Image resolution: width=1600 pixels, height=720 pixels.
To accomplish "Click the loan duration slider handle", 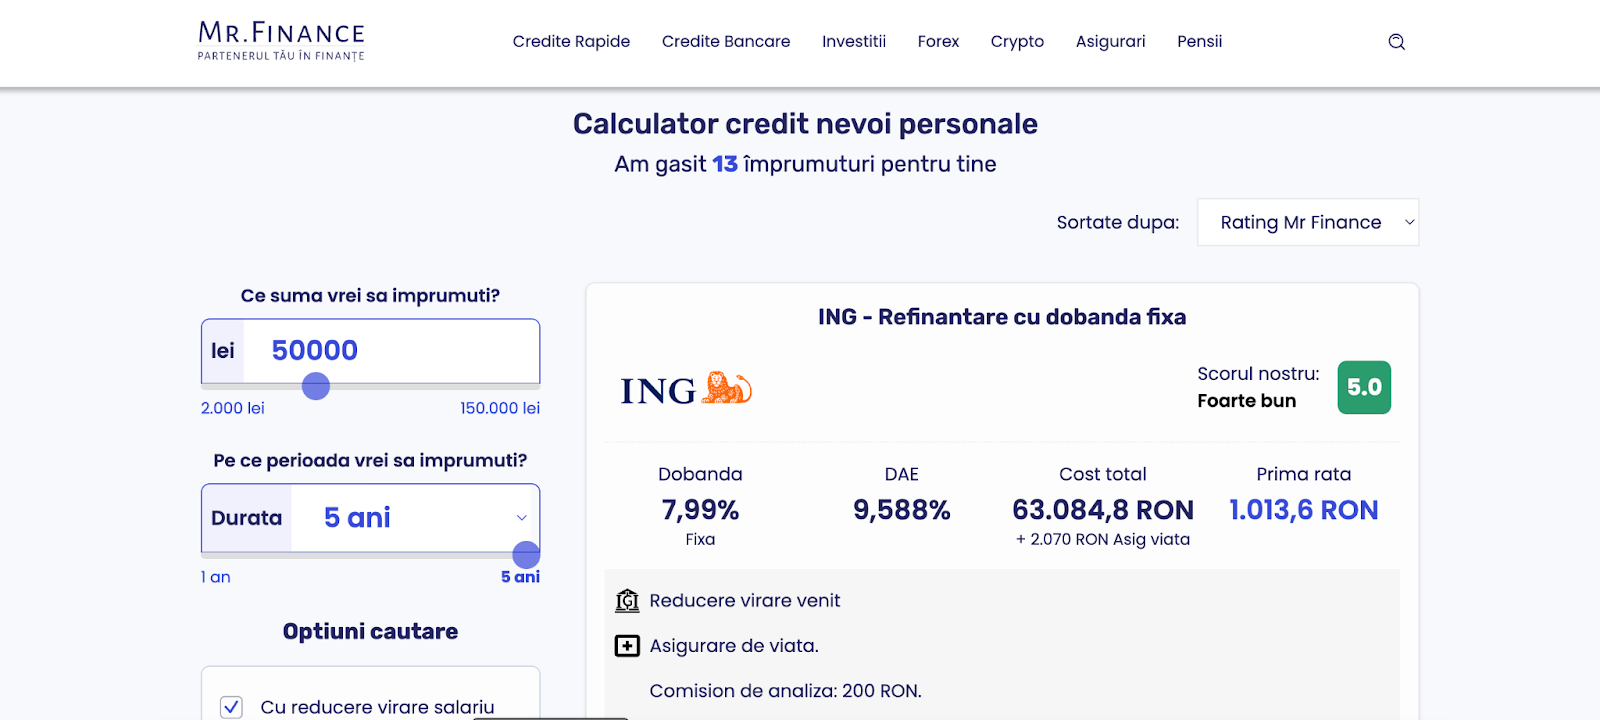I will coord(526,555).
